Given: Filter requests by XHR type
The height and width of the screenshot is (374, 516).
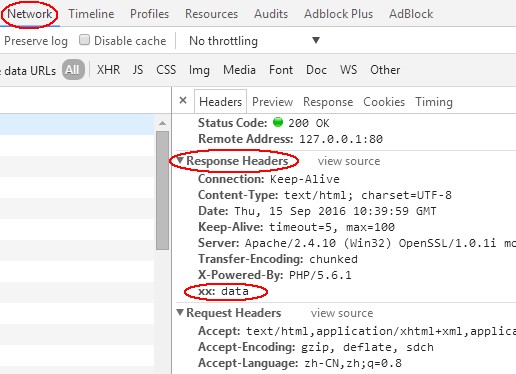Looking at the screenshot, I should (108, 70).
